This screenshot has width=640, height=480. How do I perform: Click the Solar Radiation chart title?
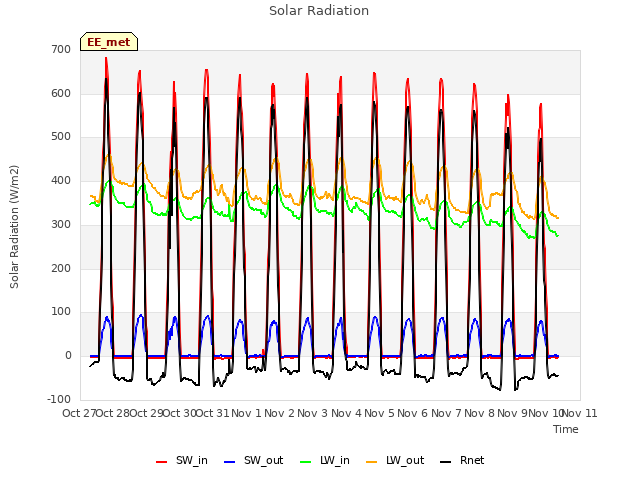[x=319, y=11]
